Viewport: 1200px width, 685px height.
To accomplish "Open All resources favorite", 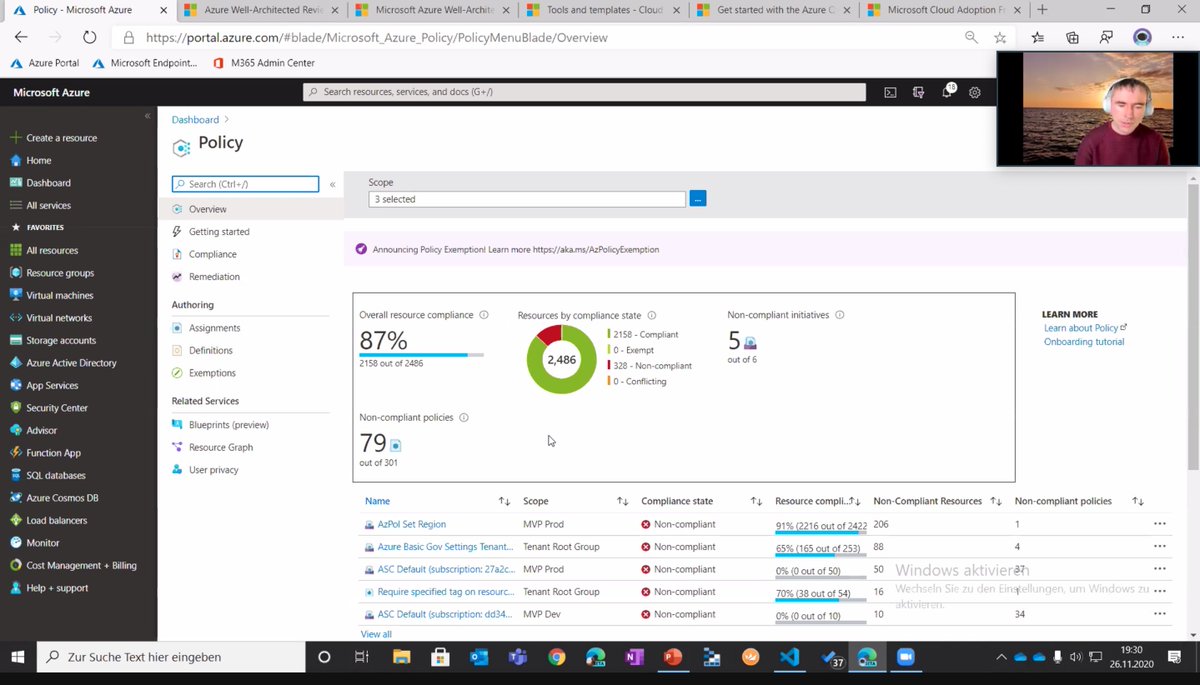I will point(51,250).
